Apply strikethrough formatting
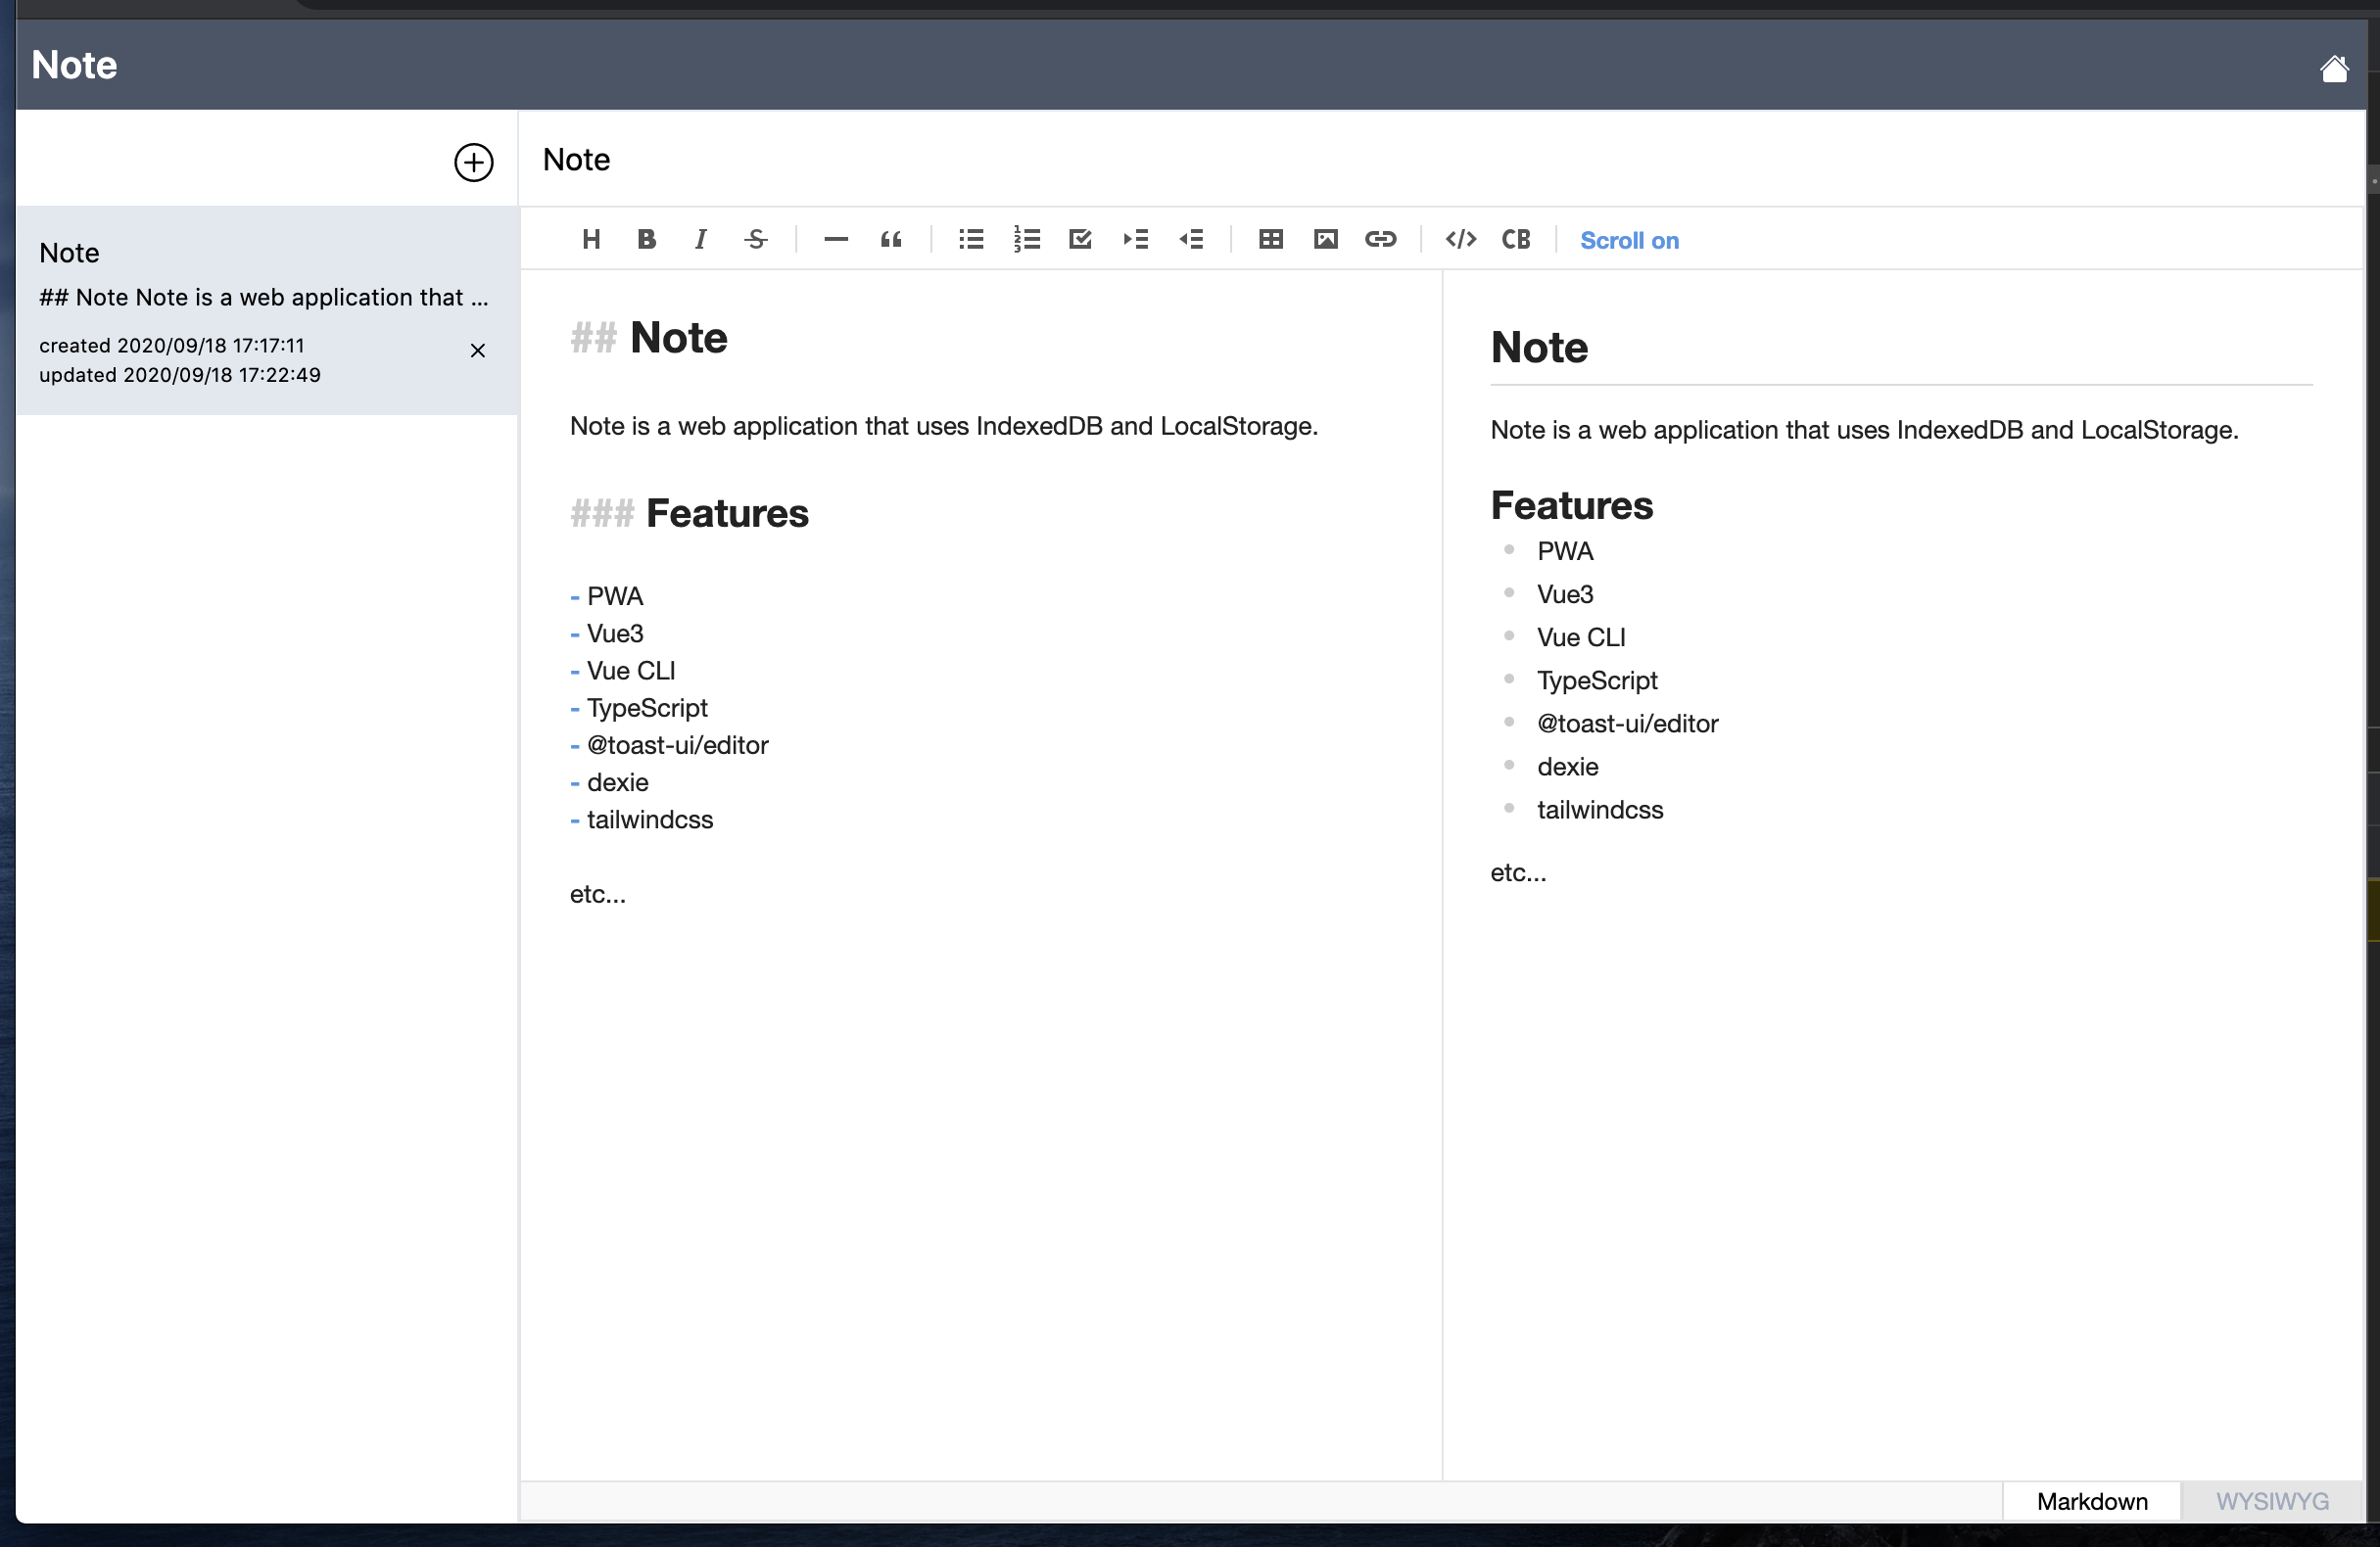Image resolution: width=2380 pixels, height=1547 pixels. pyautogui.click(x=756, y=239)
